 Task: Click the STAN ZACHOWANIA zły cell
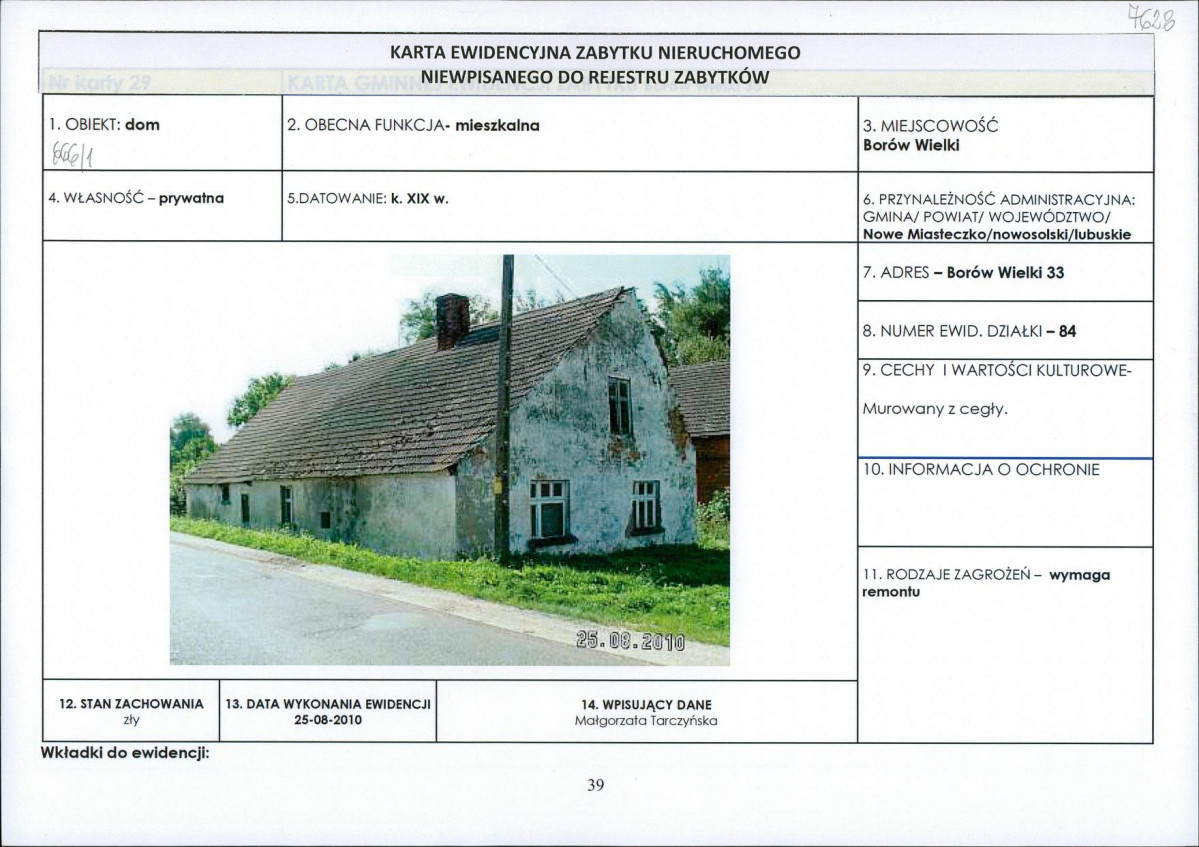(131, 711)
